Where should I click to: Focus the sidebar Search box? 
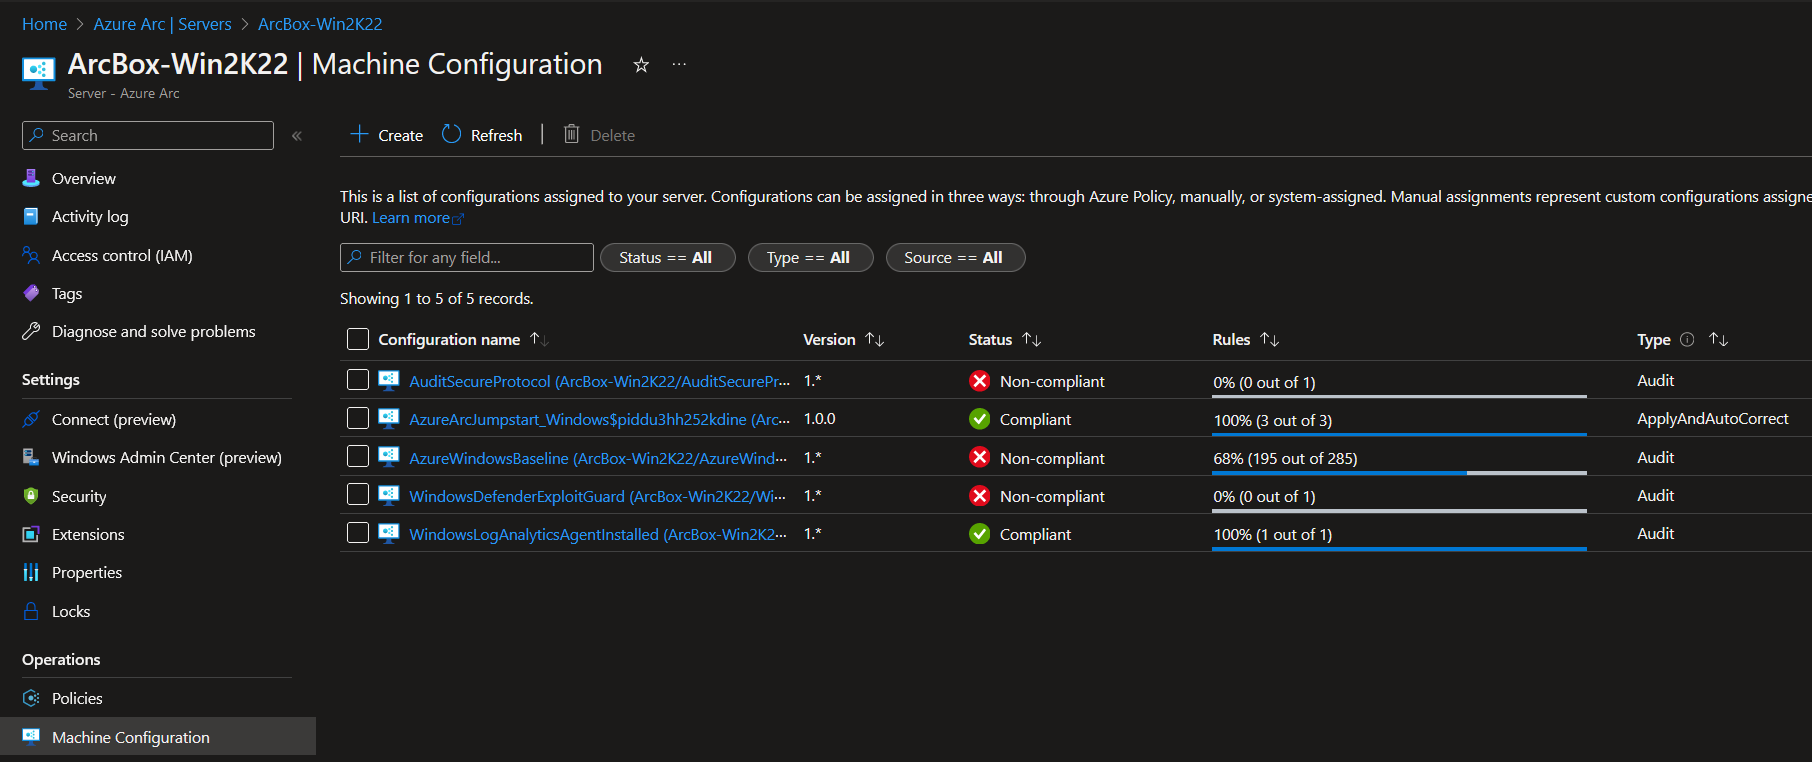click(148, 135)
